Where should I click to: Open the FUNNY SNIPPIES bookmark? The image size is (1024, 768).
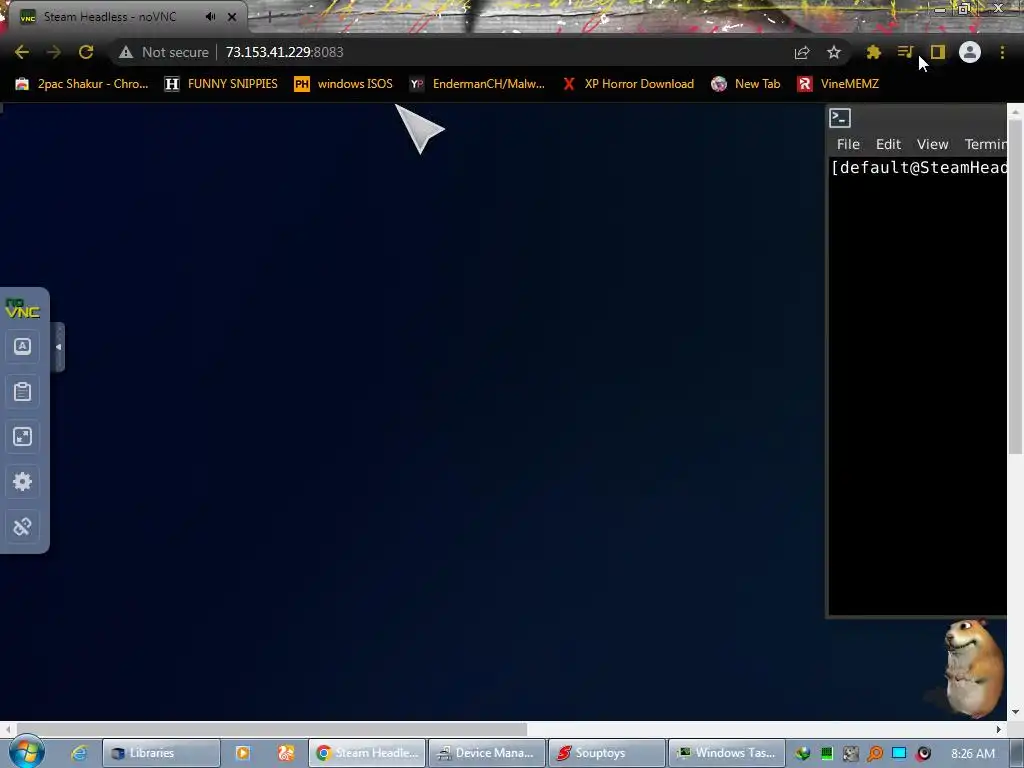[x=221, y=84]
